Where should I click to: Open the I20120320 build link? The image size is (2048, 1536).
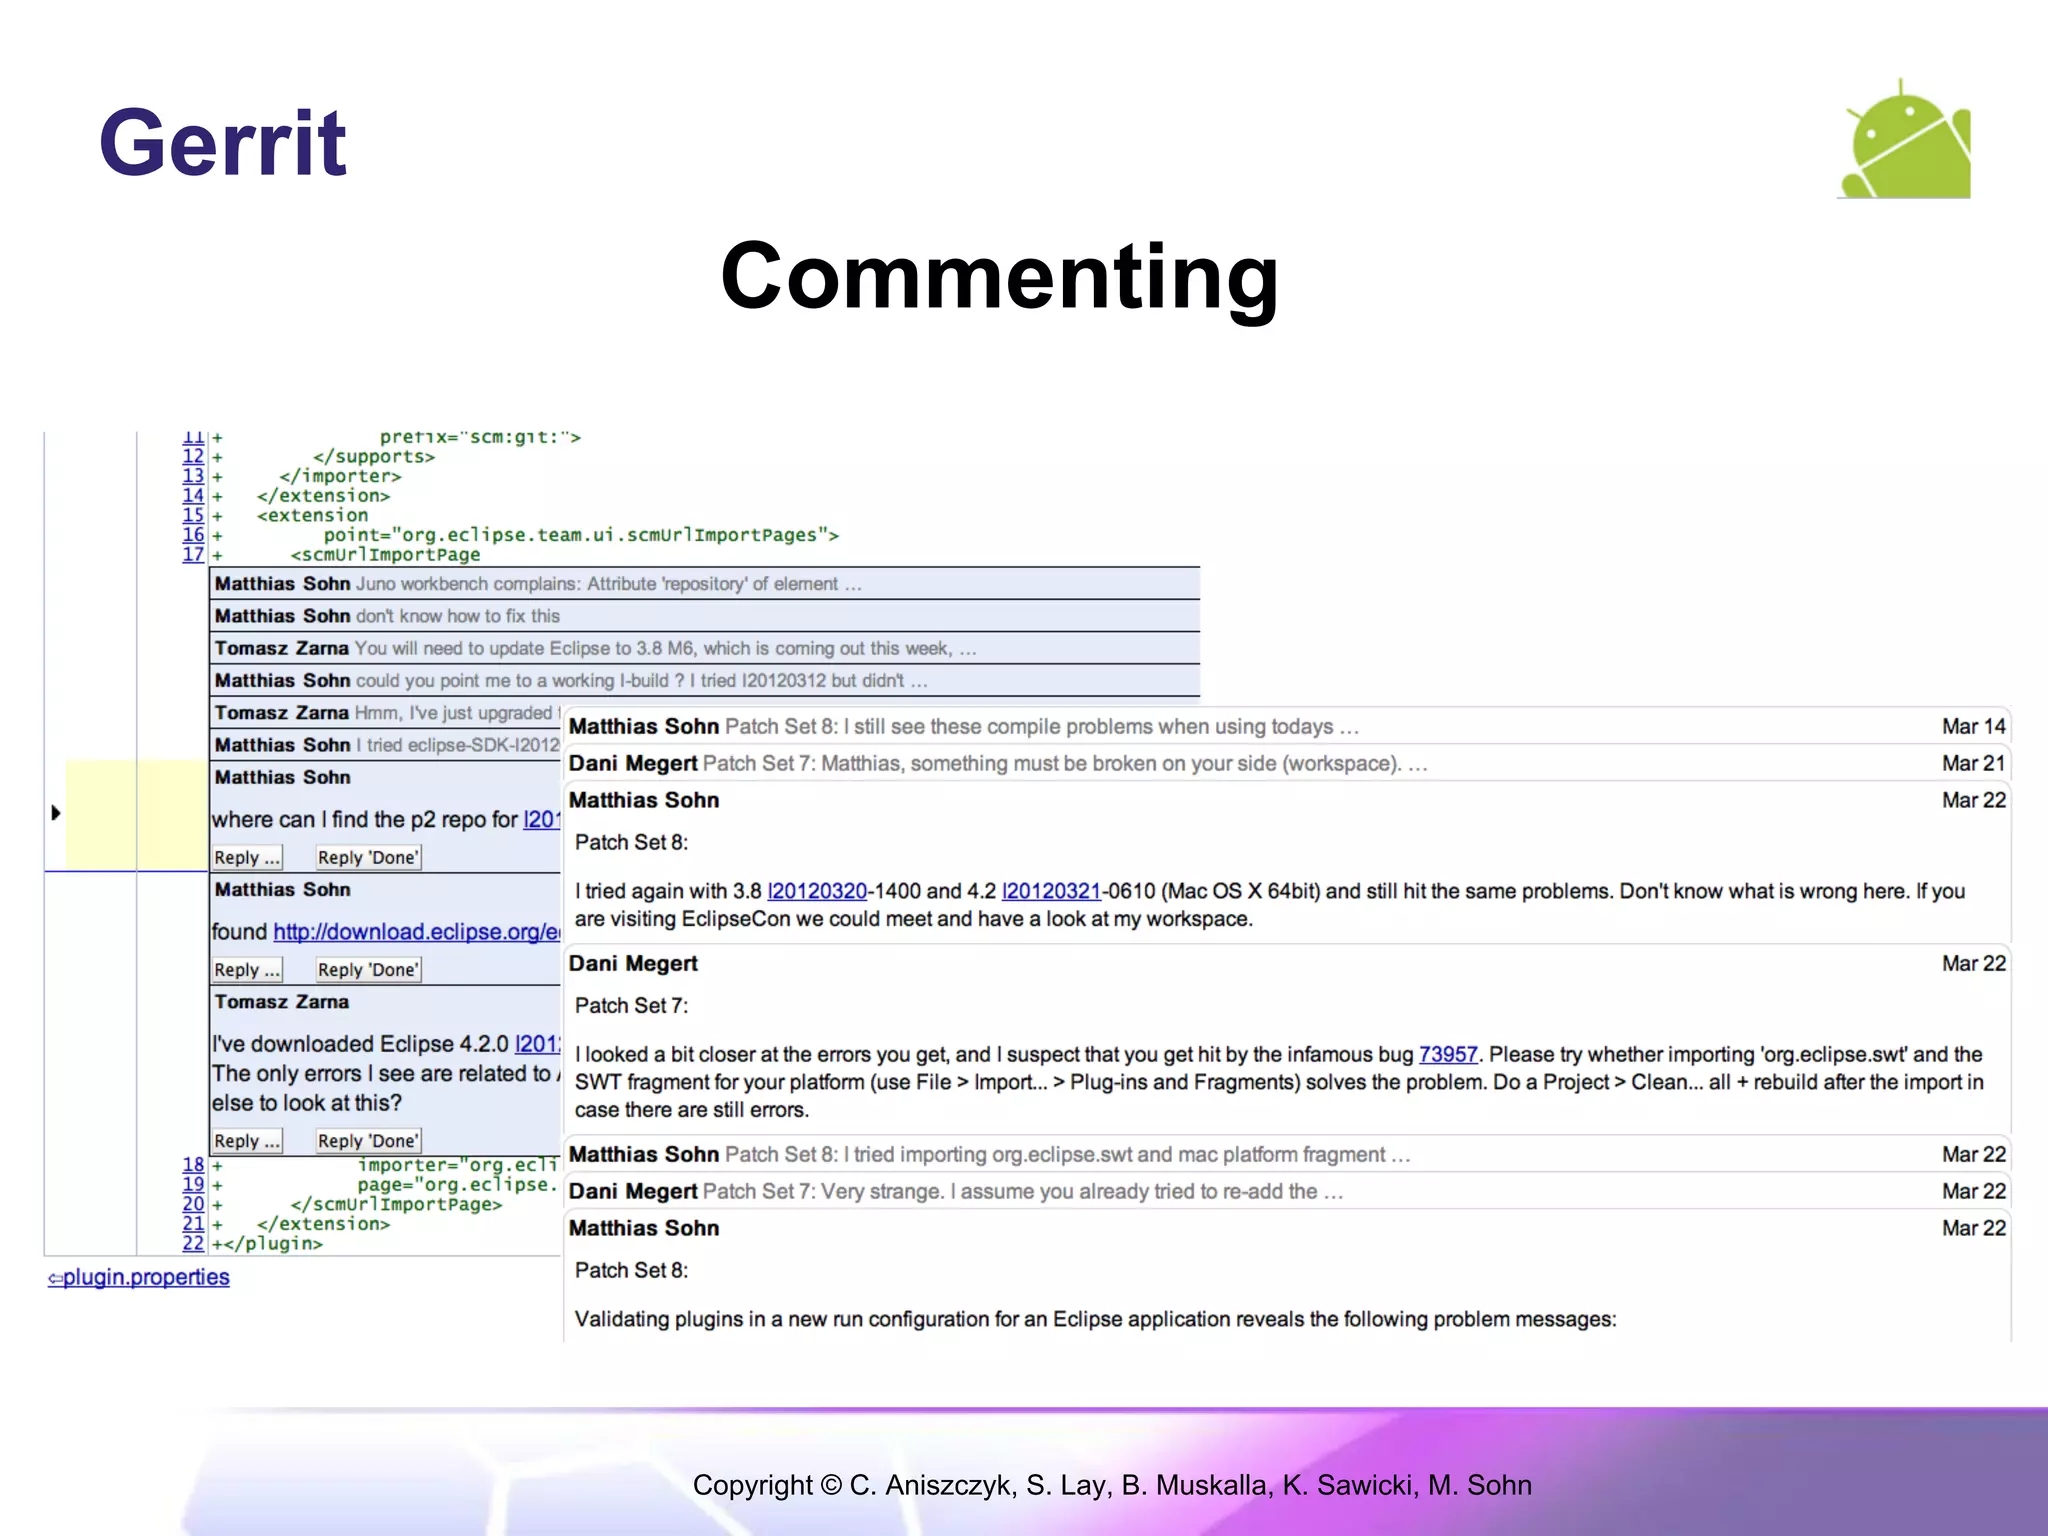pyautogui.click(x=817, y=892)
